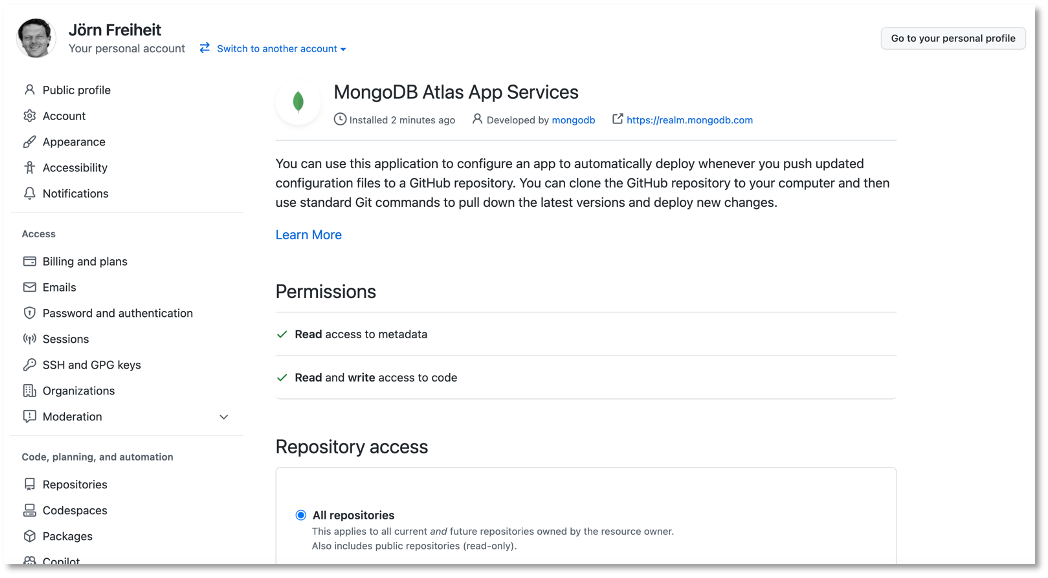Open Repositories settings
Viewport: 1048px width, 578px height.
[x=75, y=484]
